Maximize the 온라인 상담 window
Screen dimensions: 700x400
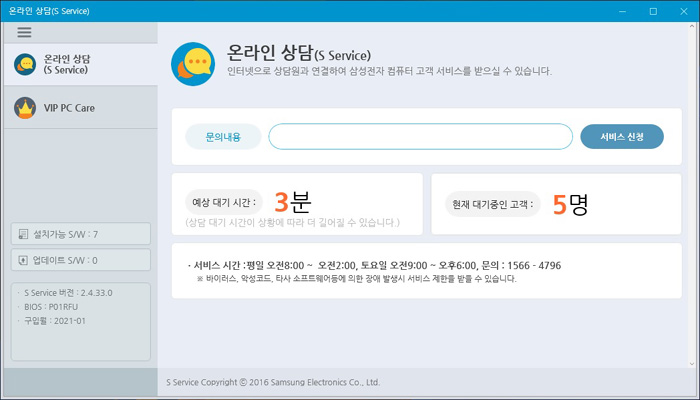[x=653, y=11]
